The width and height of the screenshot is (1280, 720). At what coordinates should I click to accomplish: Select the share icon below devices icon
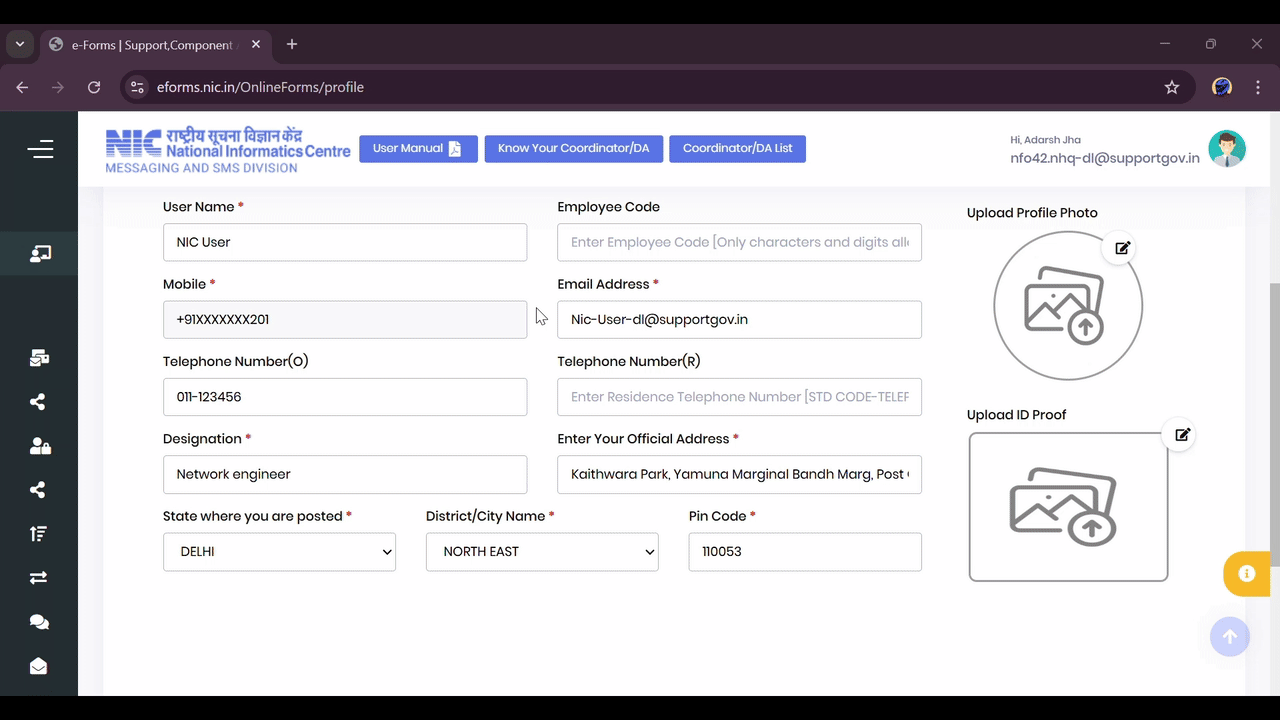(37, 401)
